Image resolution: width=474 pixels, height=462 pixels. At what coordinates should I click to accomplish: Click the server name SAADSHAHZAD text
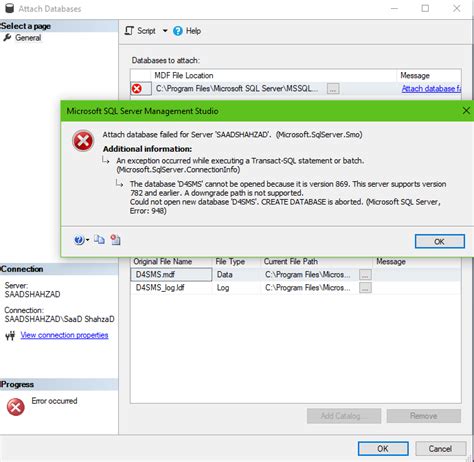click(32, 294)
